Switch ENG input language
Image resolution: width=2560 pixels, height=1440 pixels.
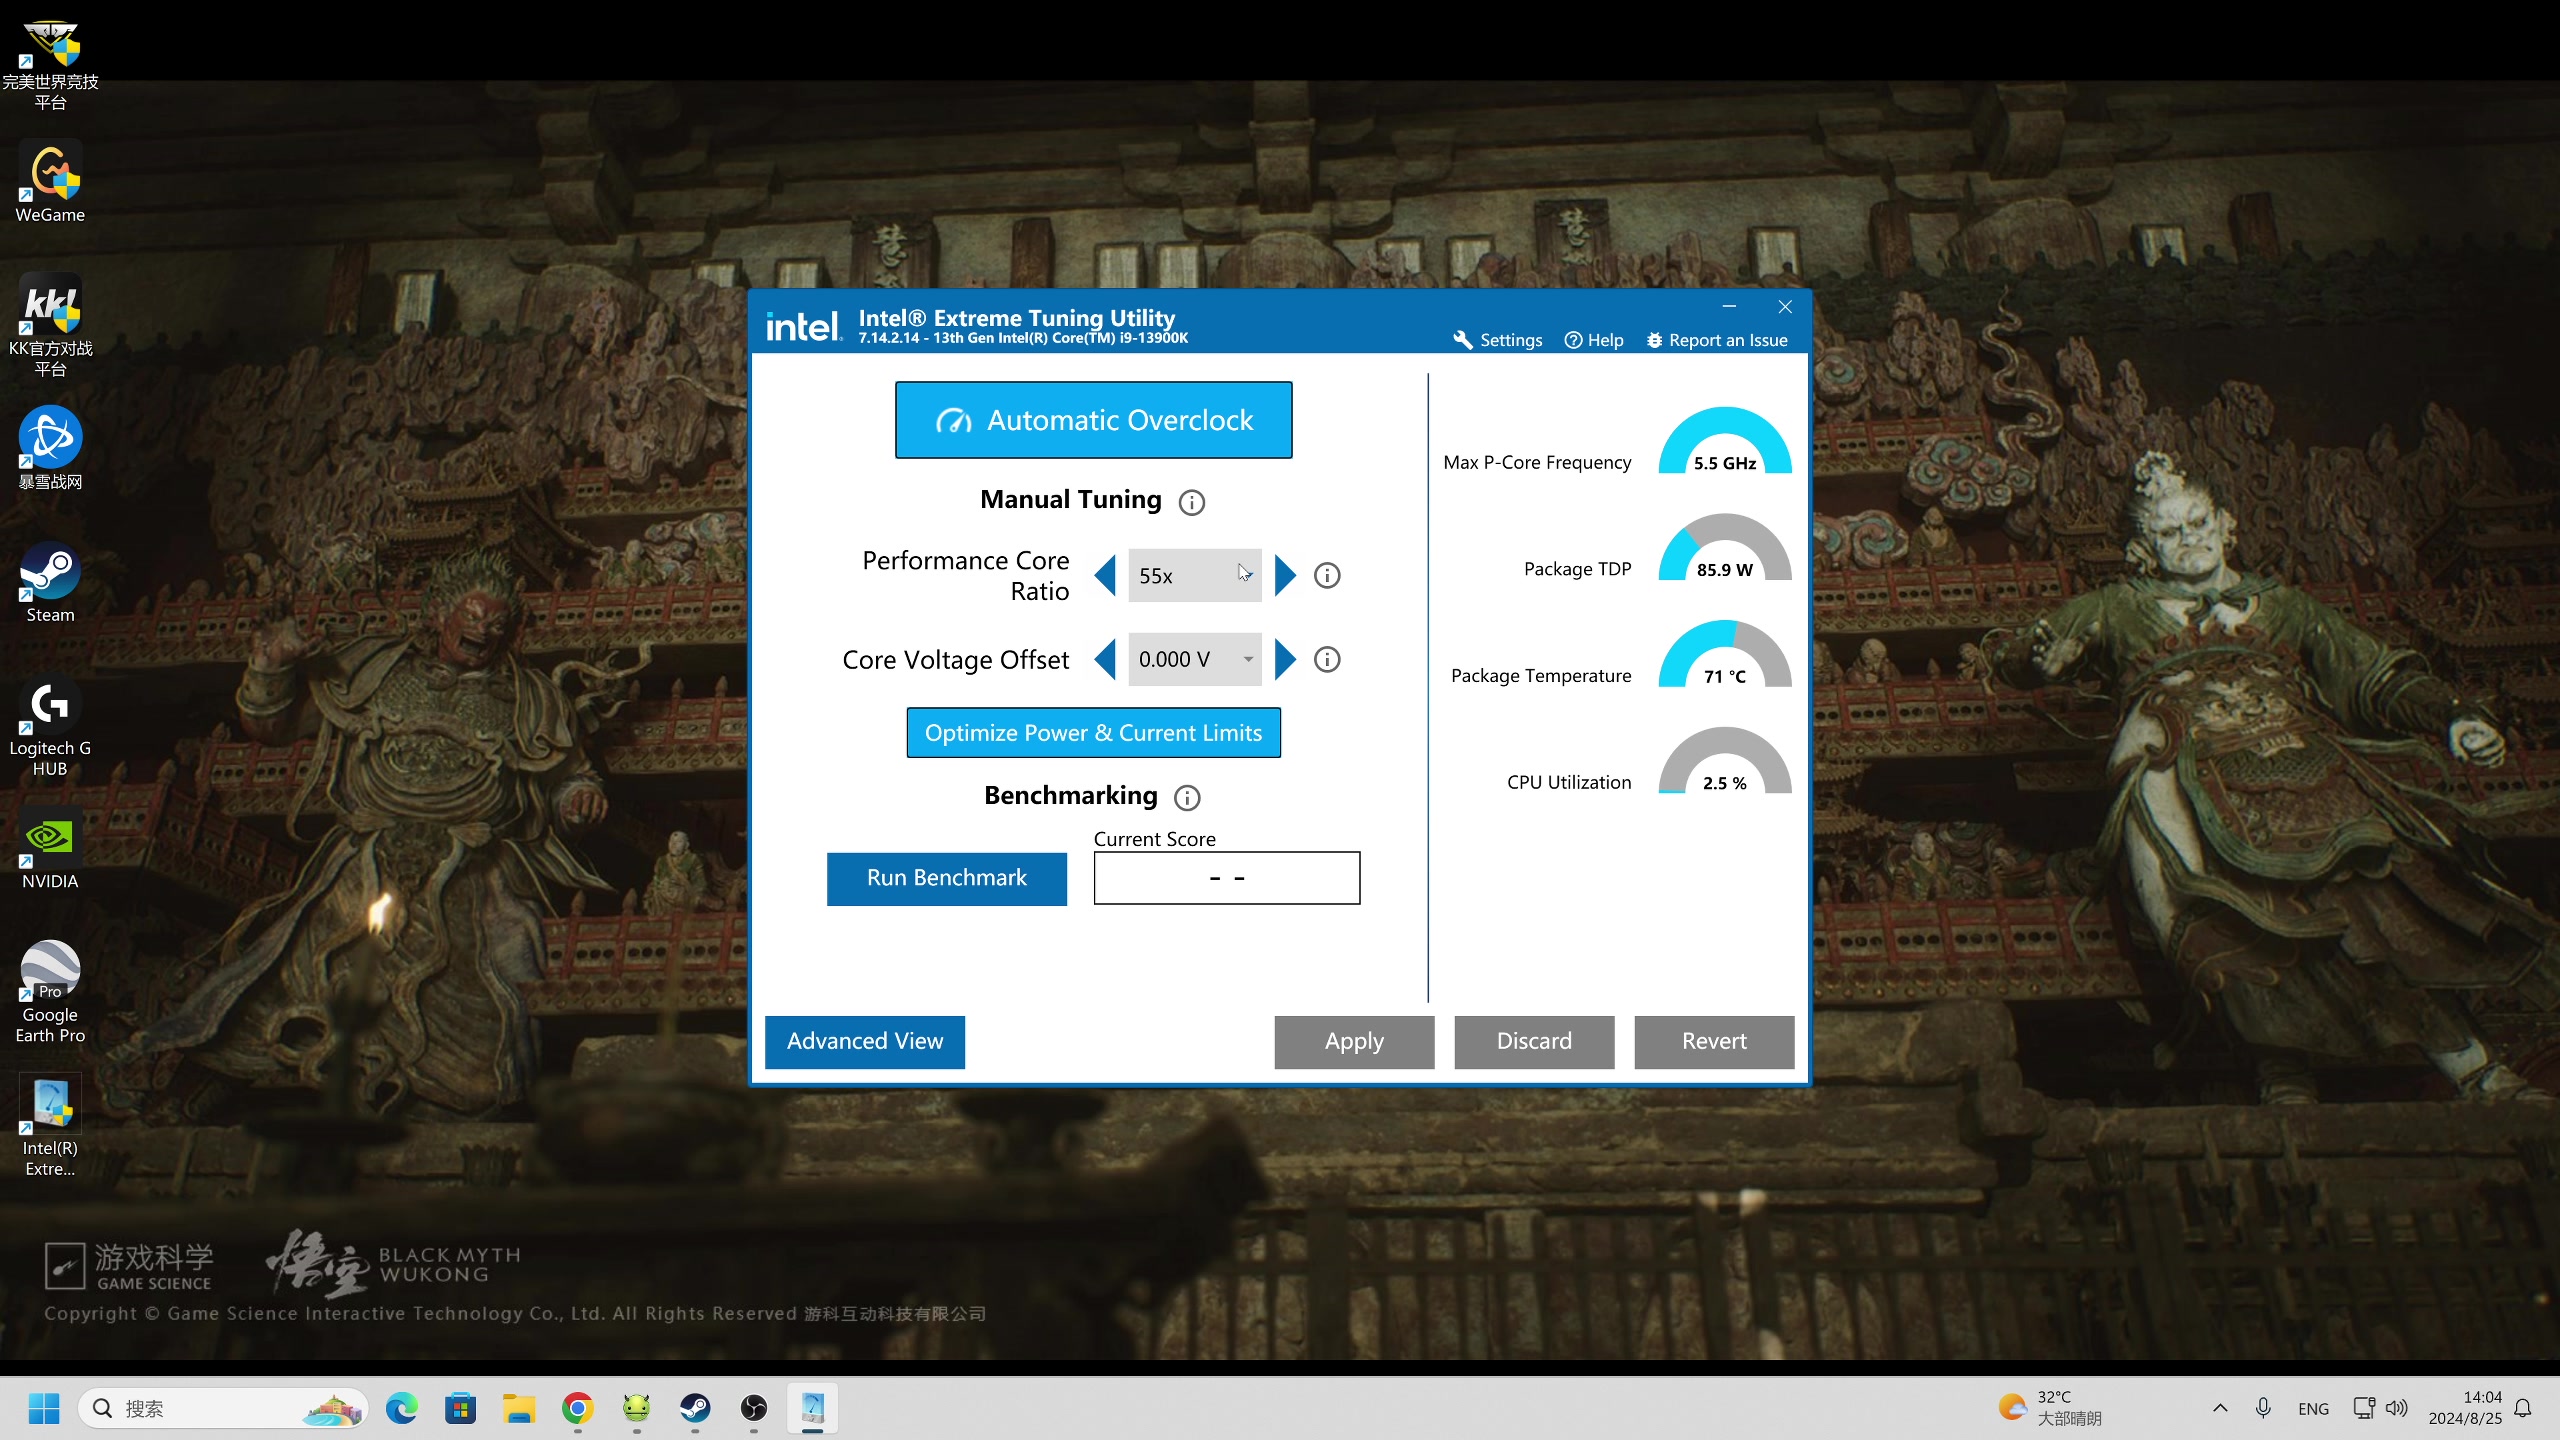(2313, 1408)
